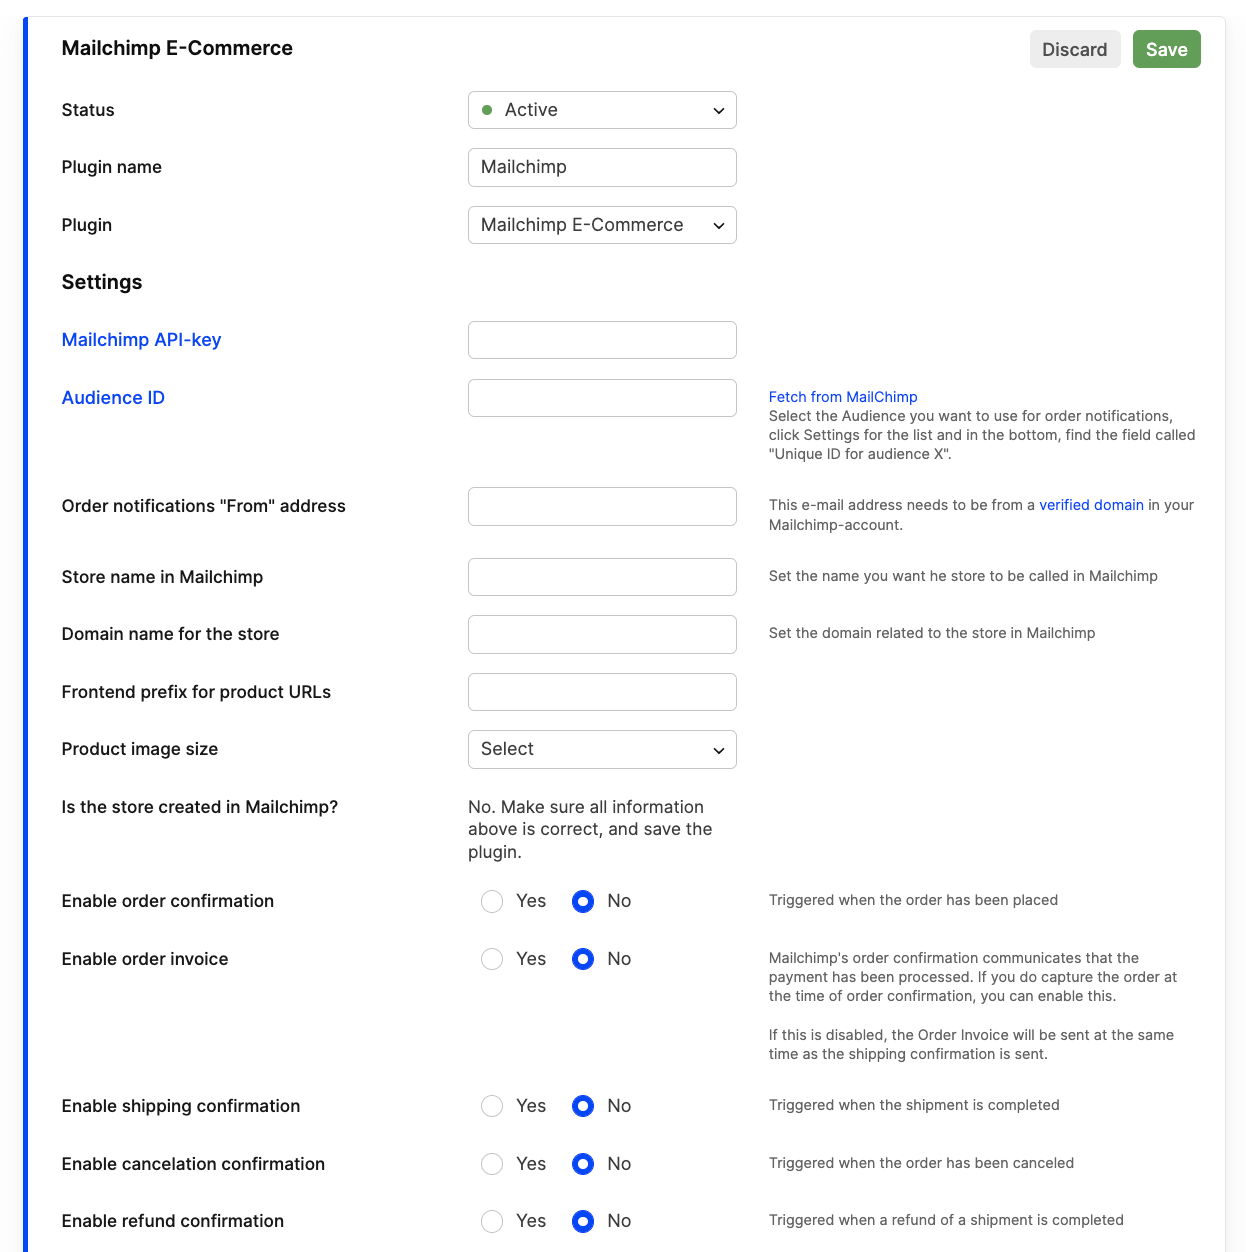This screenshot has width=1246, height=1252.
Task: Expand the Plugin selection dropdown
Action: [601, 225]
